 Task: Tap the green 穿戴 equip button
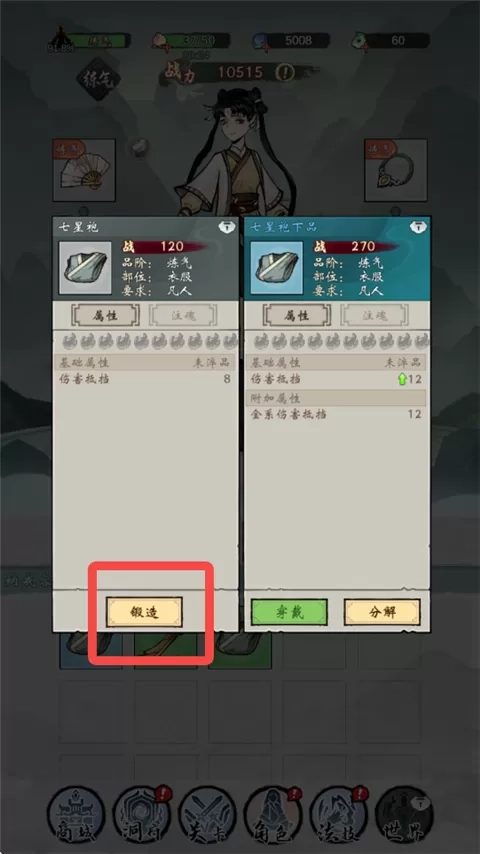[x=289, y=612]
